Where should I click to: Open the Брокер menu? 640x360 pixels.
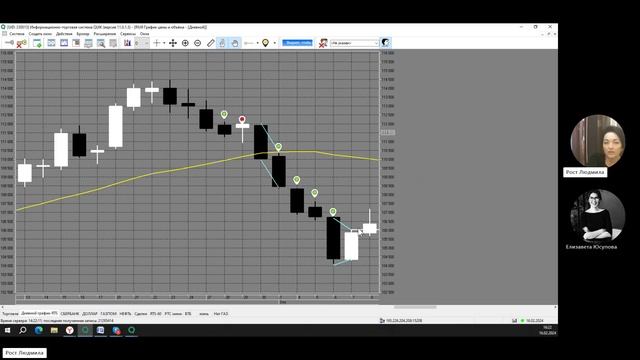(x=83, y=34)
